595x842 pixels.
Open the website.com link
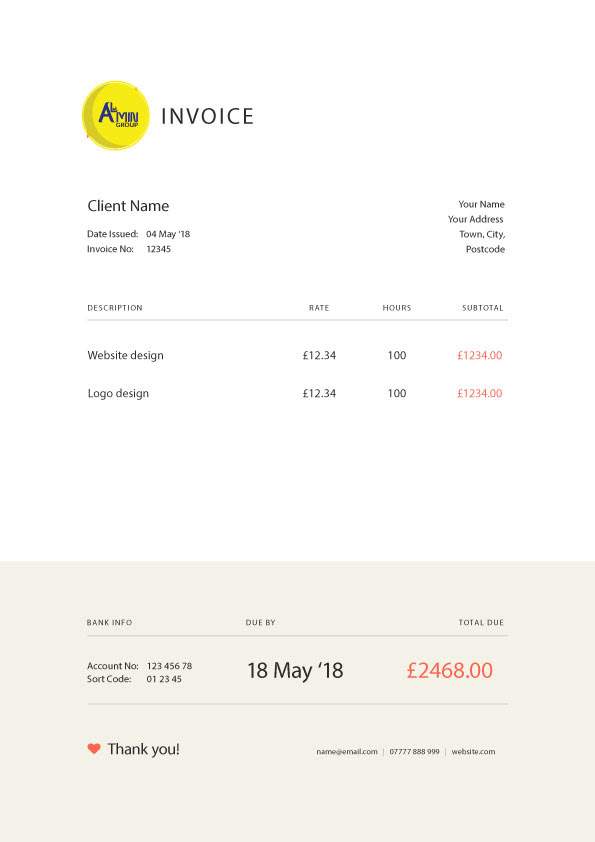click(473, 752)
